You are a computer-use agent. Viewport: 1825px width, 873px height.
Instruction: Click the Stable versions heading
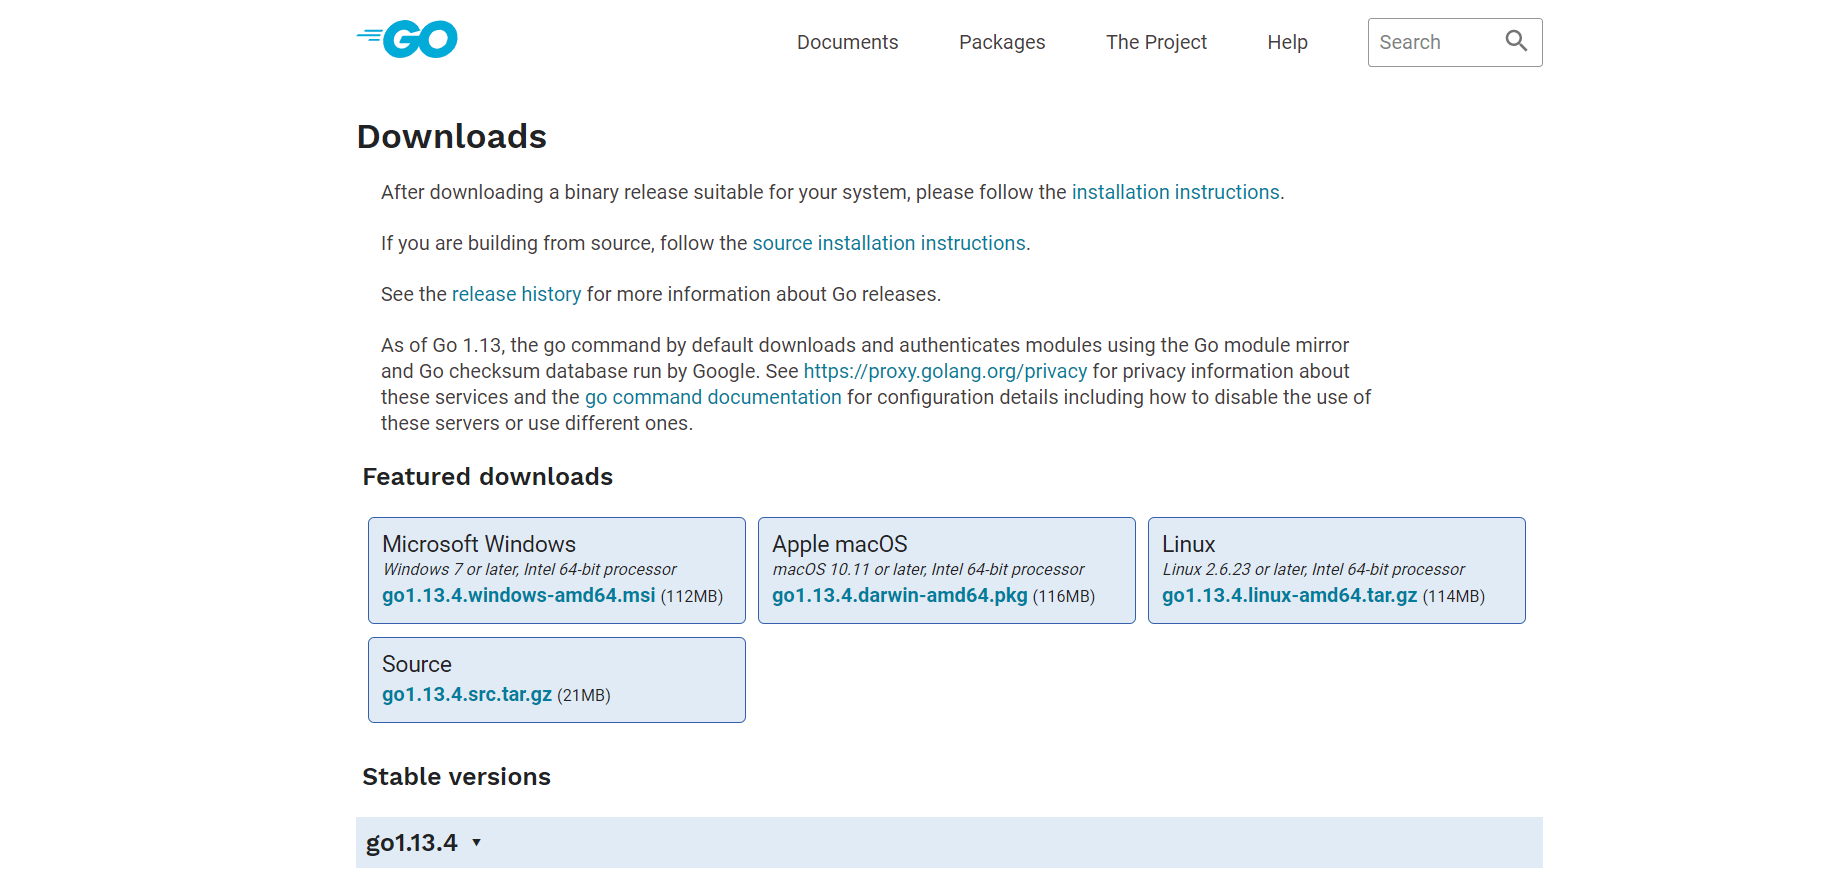[x=457, y=777]
